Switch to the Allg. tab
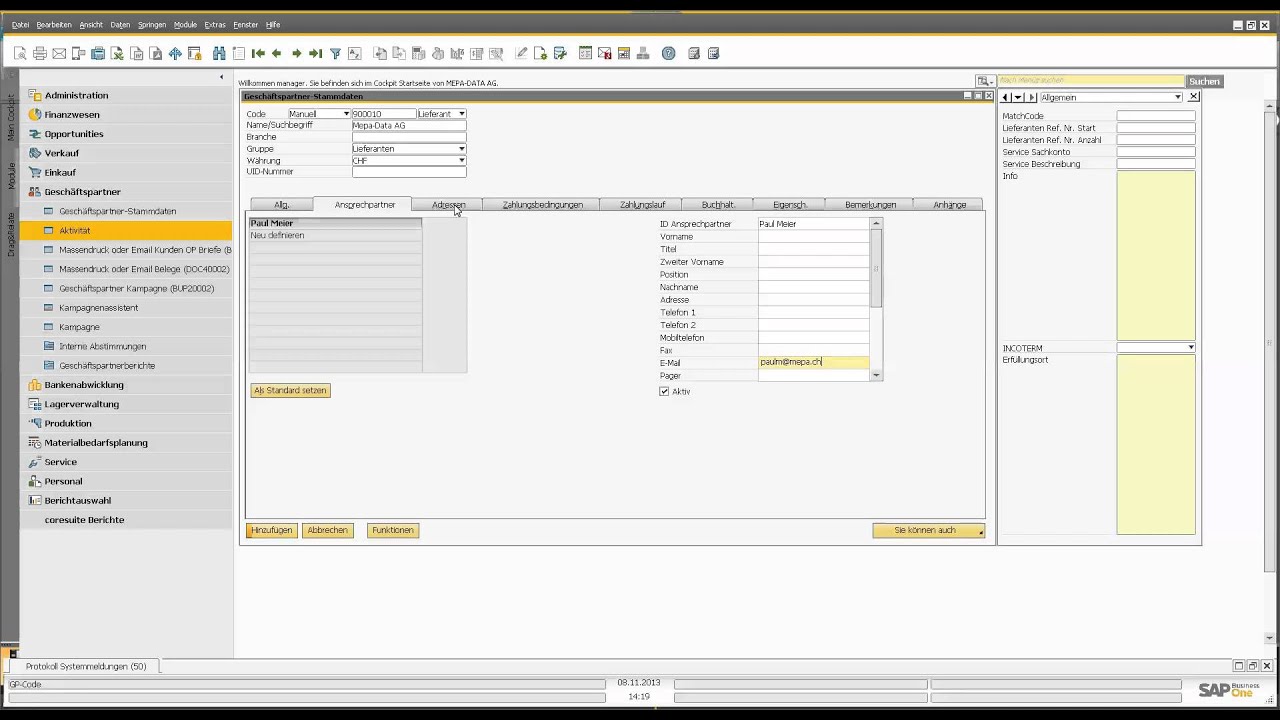The height and width of the screenshot is (720, 1280). (282, 204)
